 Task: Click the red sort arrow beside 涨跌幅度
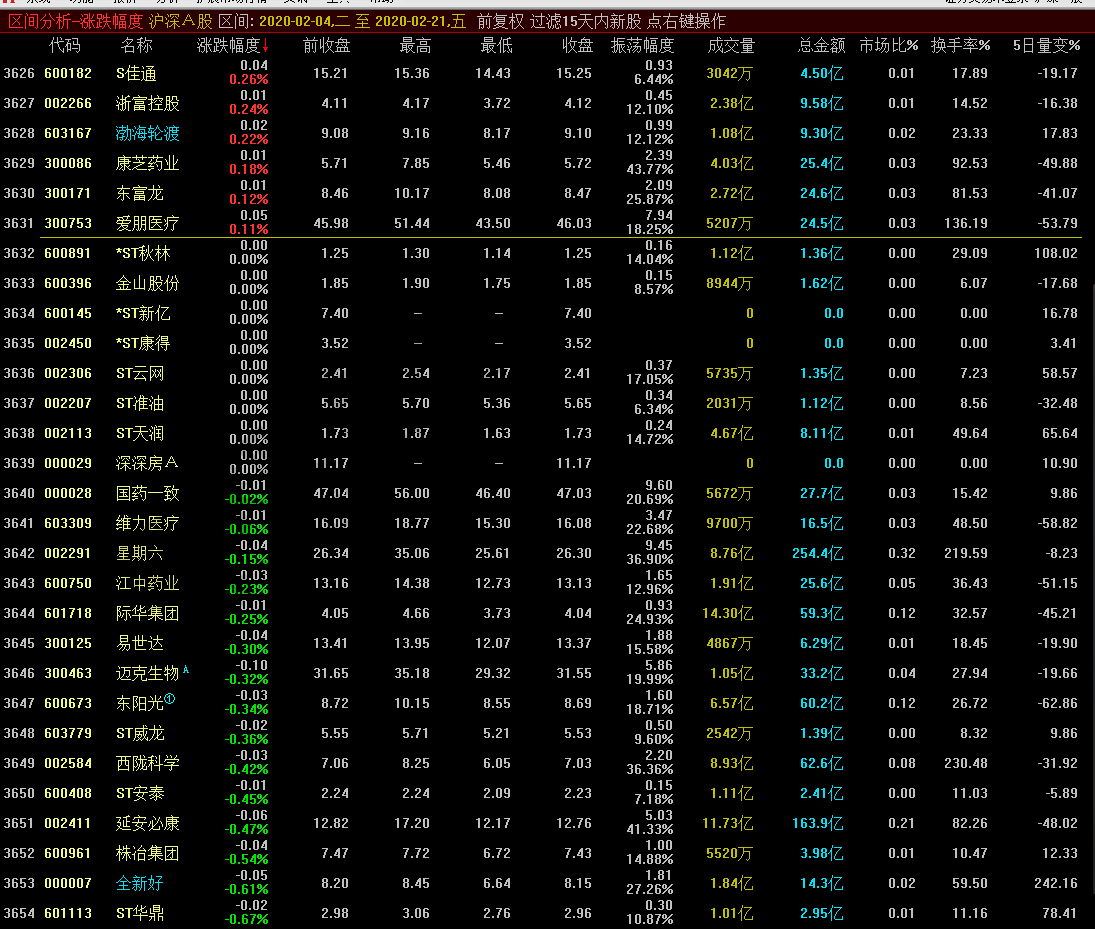point(266,46)
